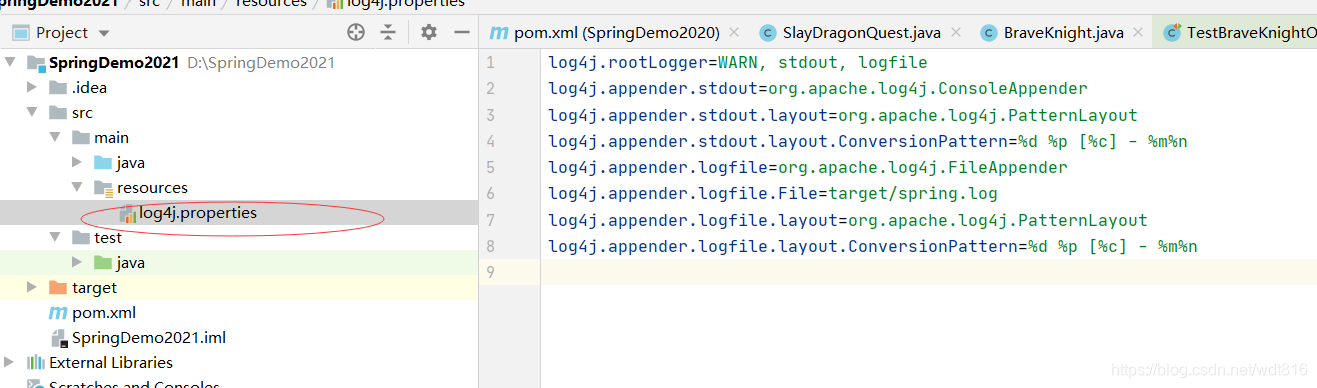Click the blue main java folder icon

pos(103,163)
